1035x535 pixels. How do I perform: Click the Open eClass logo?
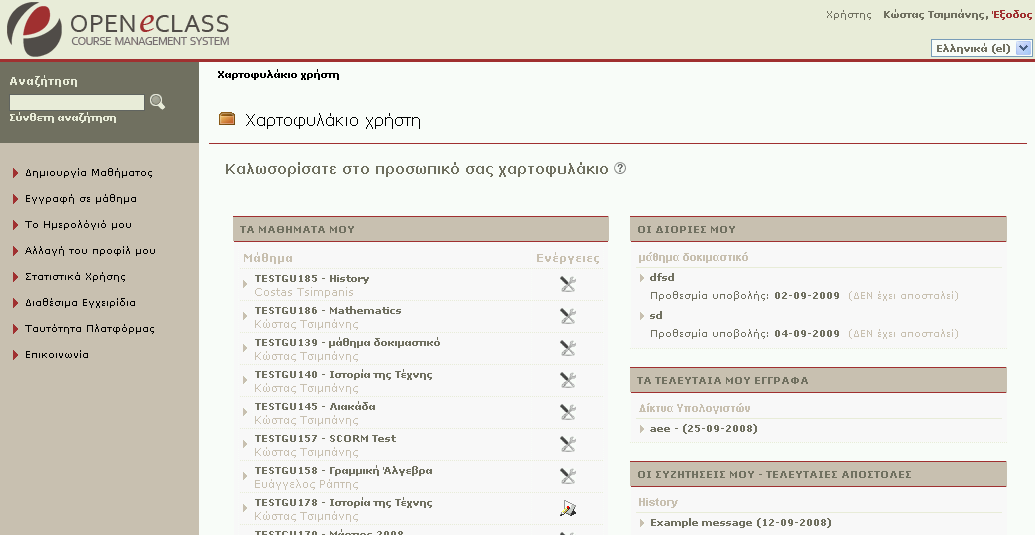117,29
